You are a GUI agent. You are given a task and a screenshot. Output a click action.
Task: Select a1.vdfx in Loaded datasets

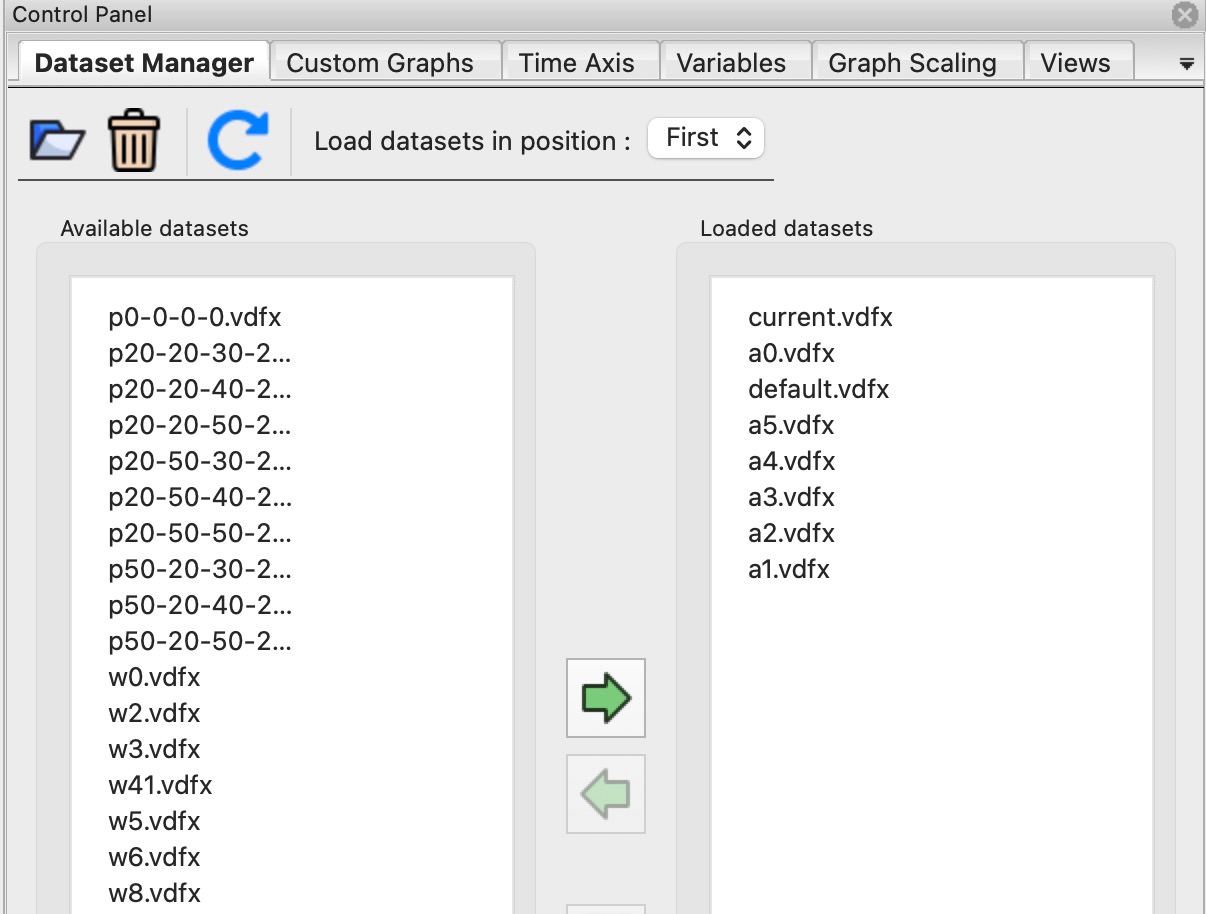(x=789, y=570)
